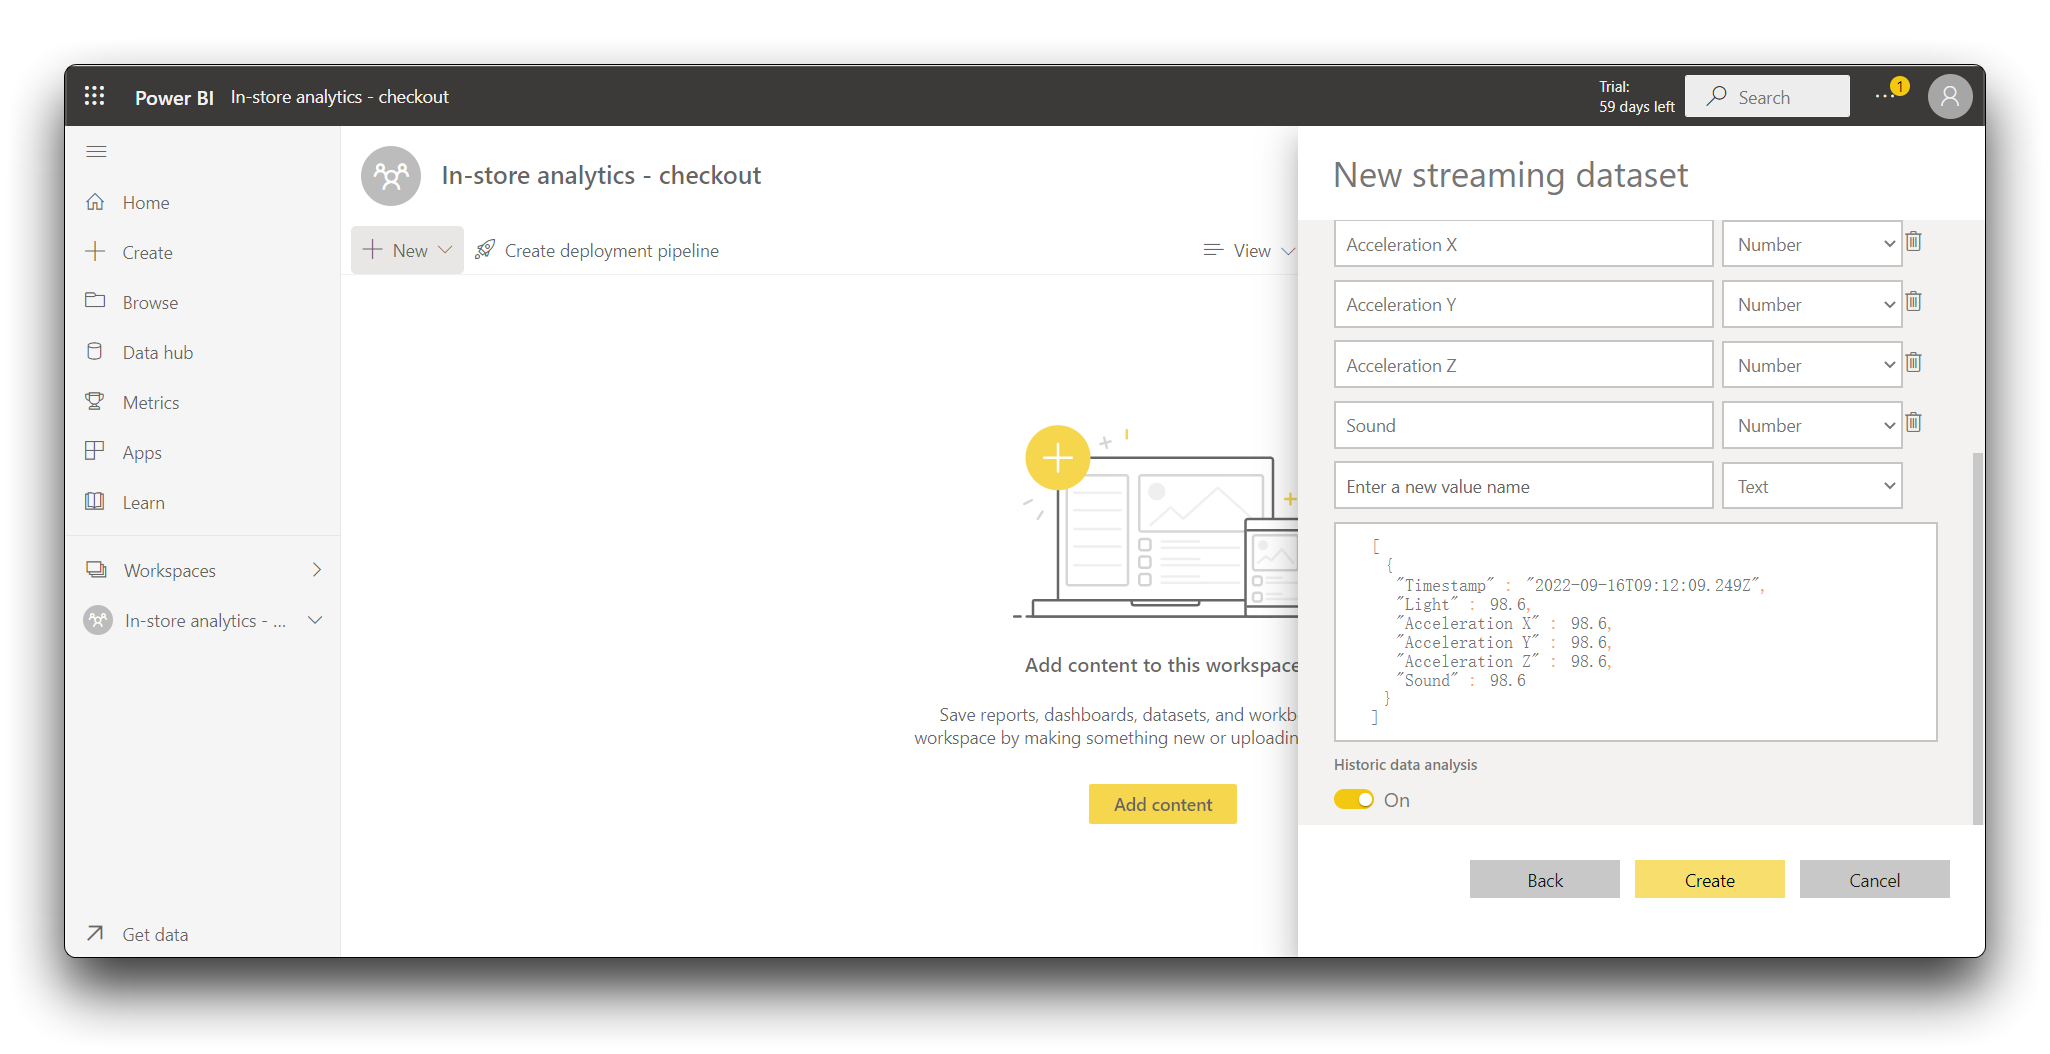Expand the New dropdown button

point(407,250)
